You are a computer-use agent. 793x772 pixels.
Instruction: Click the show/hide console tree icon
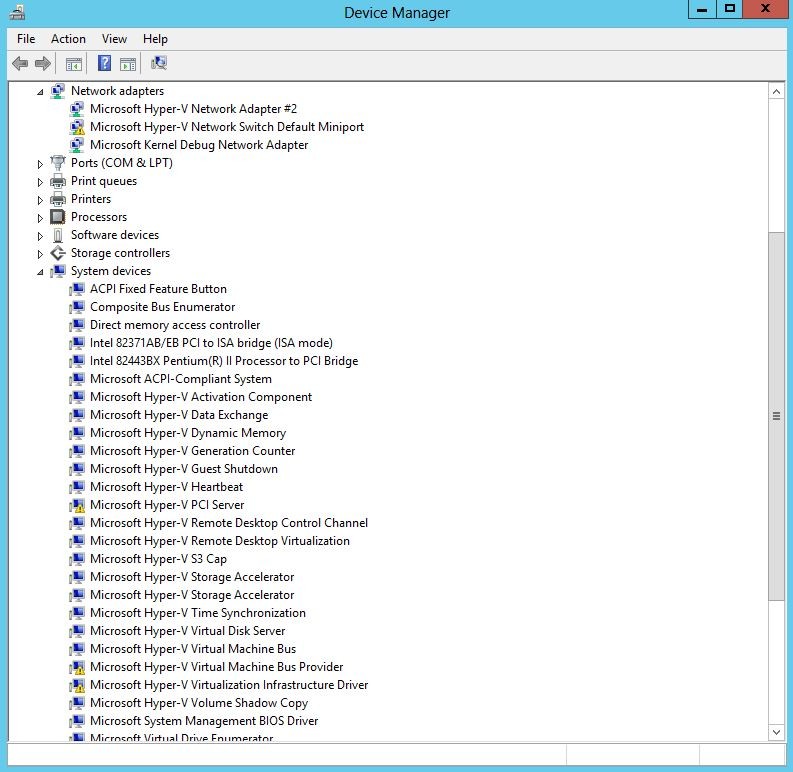(x=73, y=64)
